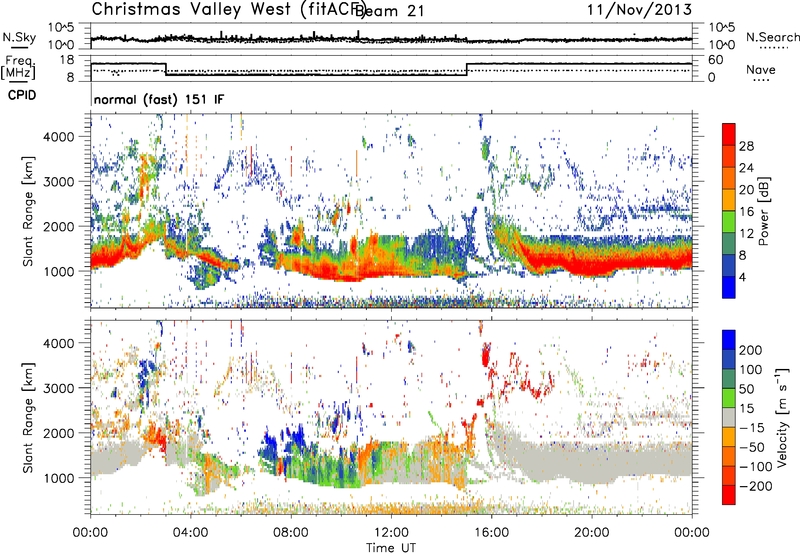Click the '12:00' time tick label

[x=391, y=533]
